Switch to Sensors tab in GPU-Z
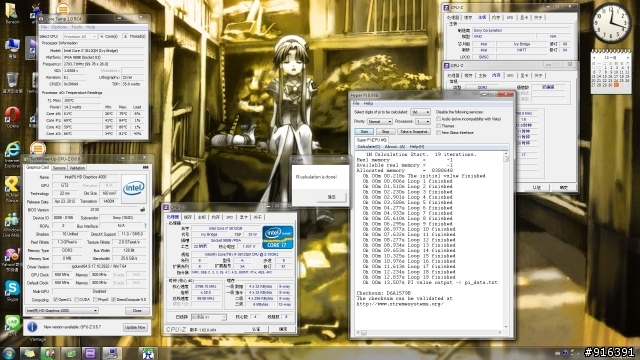The width and height of the screenshot is (640, 360). coord(59,168)
